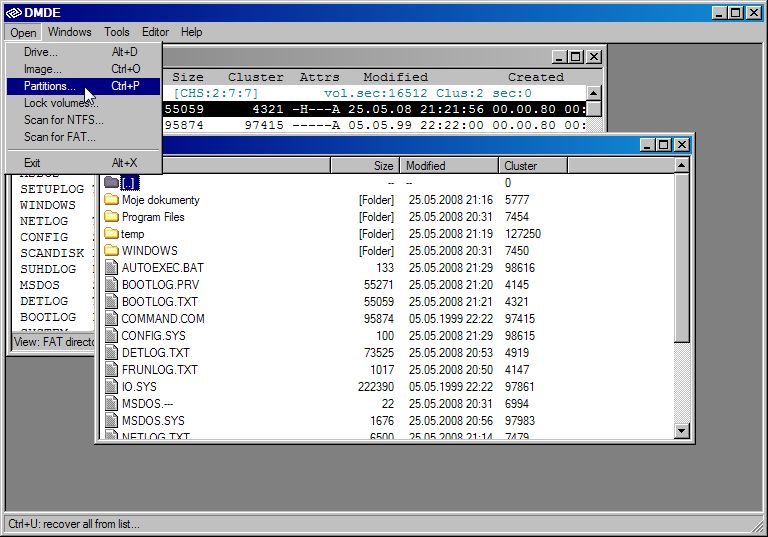Click the CONFIG.SYS file icon
The height and width of the screenshot is (537, 768).
112,336
